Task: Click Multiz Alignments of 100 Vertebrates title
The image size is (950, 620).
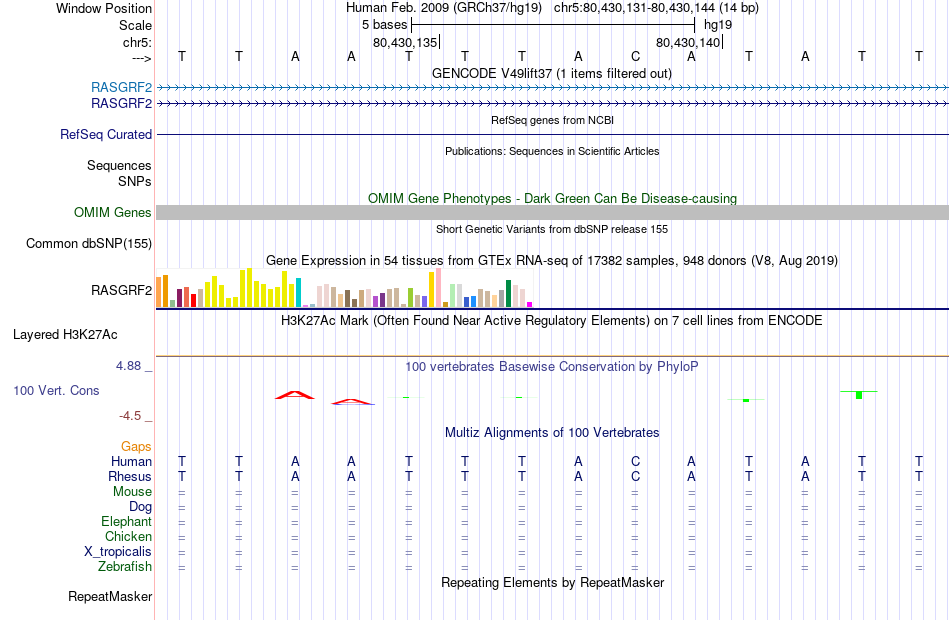Action: point(552,433)
